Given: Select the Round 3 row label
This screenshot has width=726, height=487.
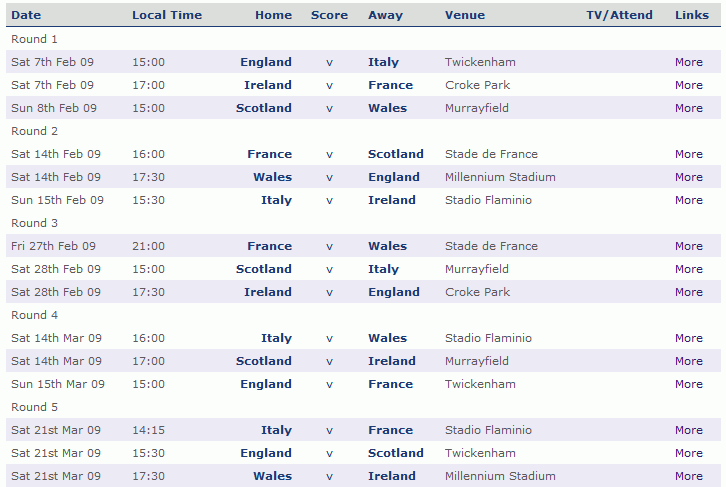Looking at the screenshot, I should click(x=34, y=223).
